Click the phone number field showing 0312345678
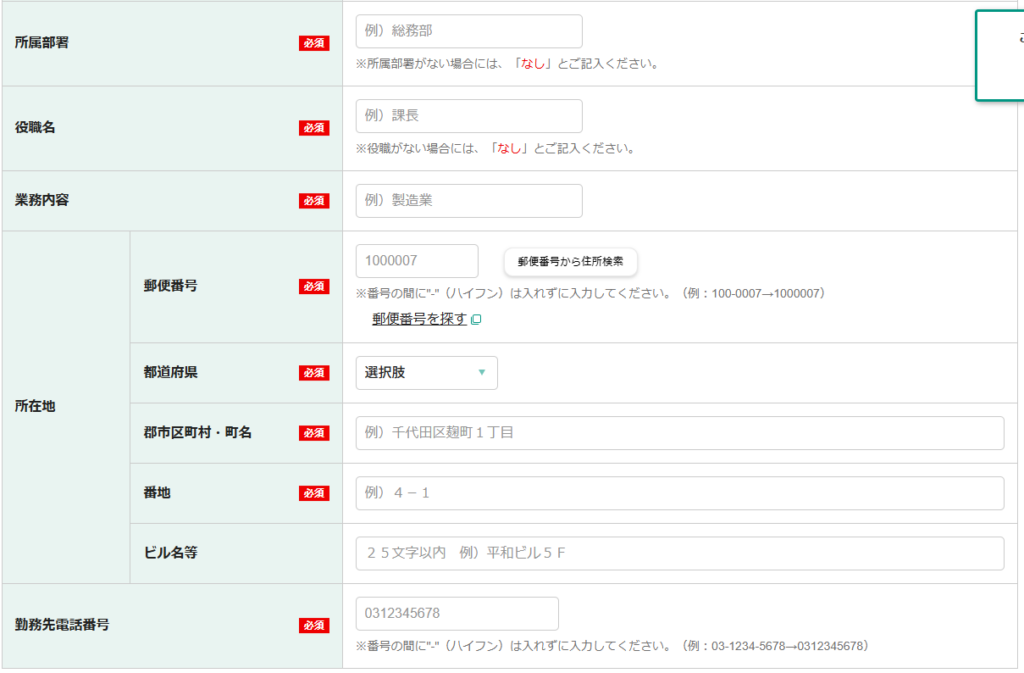Viewport: 1024px width, 673px height. (x=457, y=613)
